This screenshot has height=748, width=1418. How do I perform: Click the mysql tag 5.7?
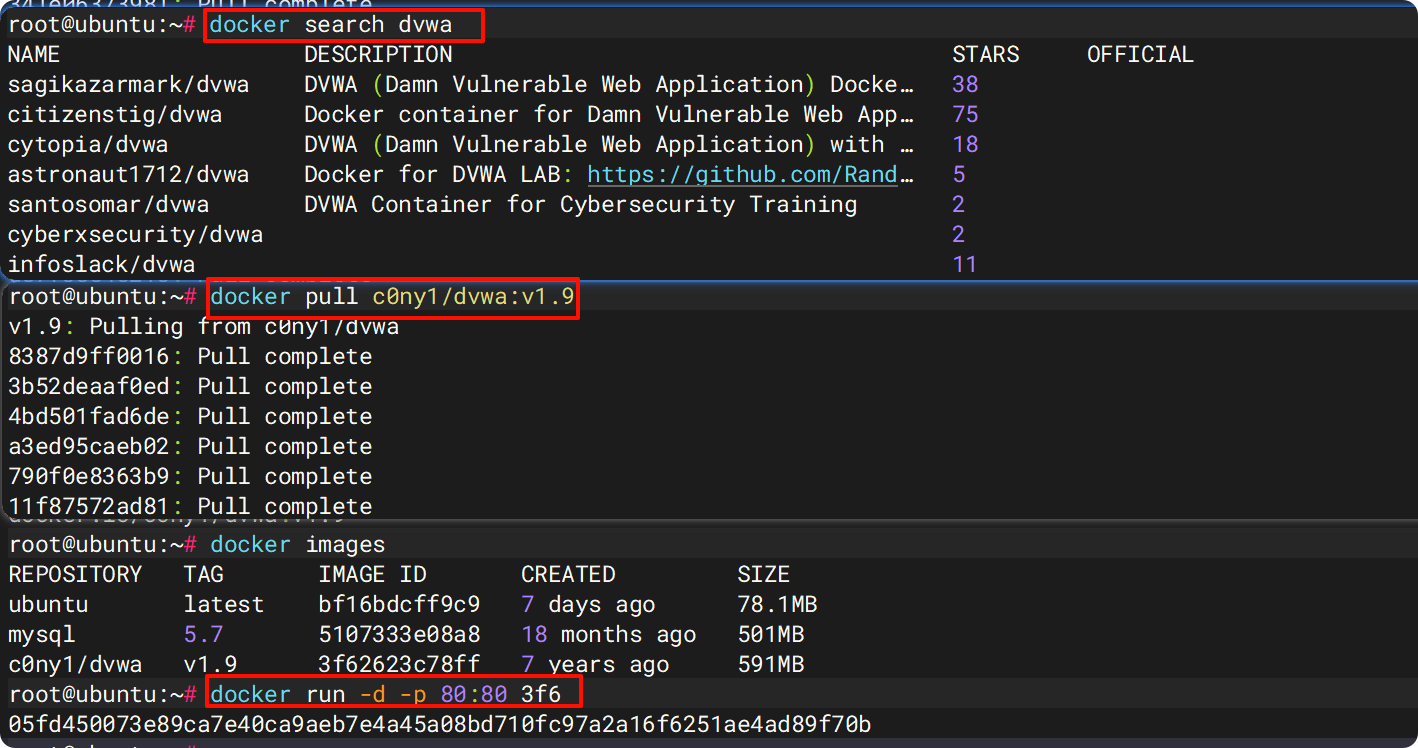203,635
